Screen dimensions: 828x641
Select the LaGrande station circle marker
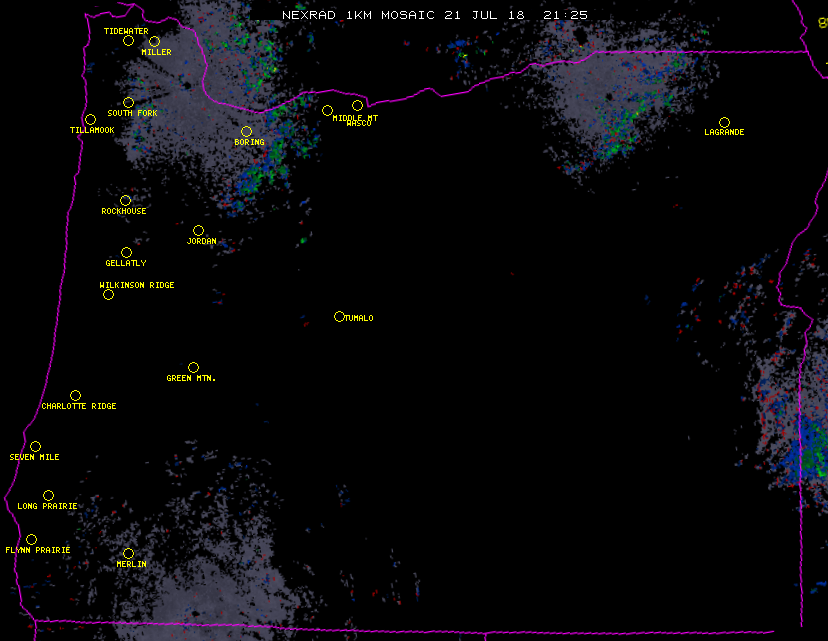click(x=724, y=123)
